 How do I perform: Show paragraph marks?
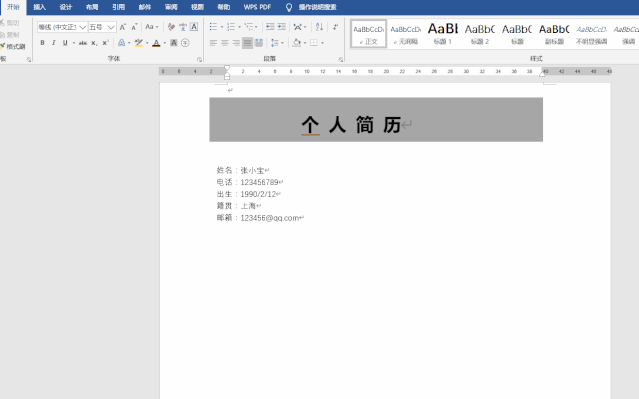[x=335, y=27]
